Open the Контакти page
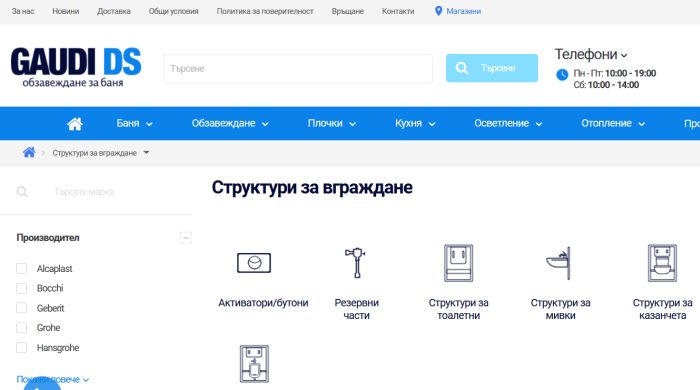Viewport: 700px width, 390px height. pos(398,11)
